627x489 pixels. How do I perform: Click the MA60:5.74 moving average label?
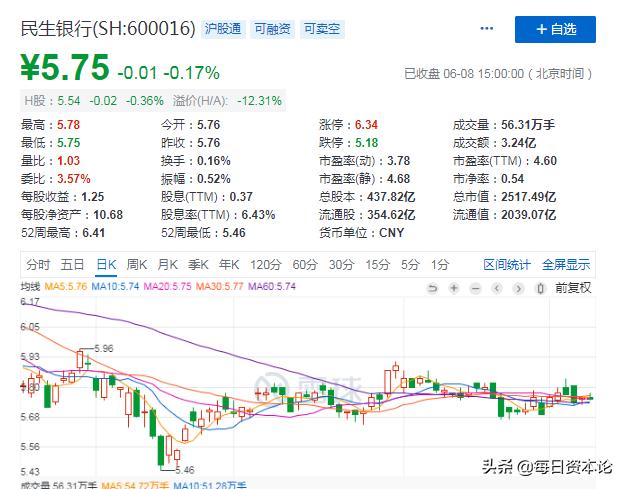272,286
